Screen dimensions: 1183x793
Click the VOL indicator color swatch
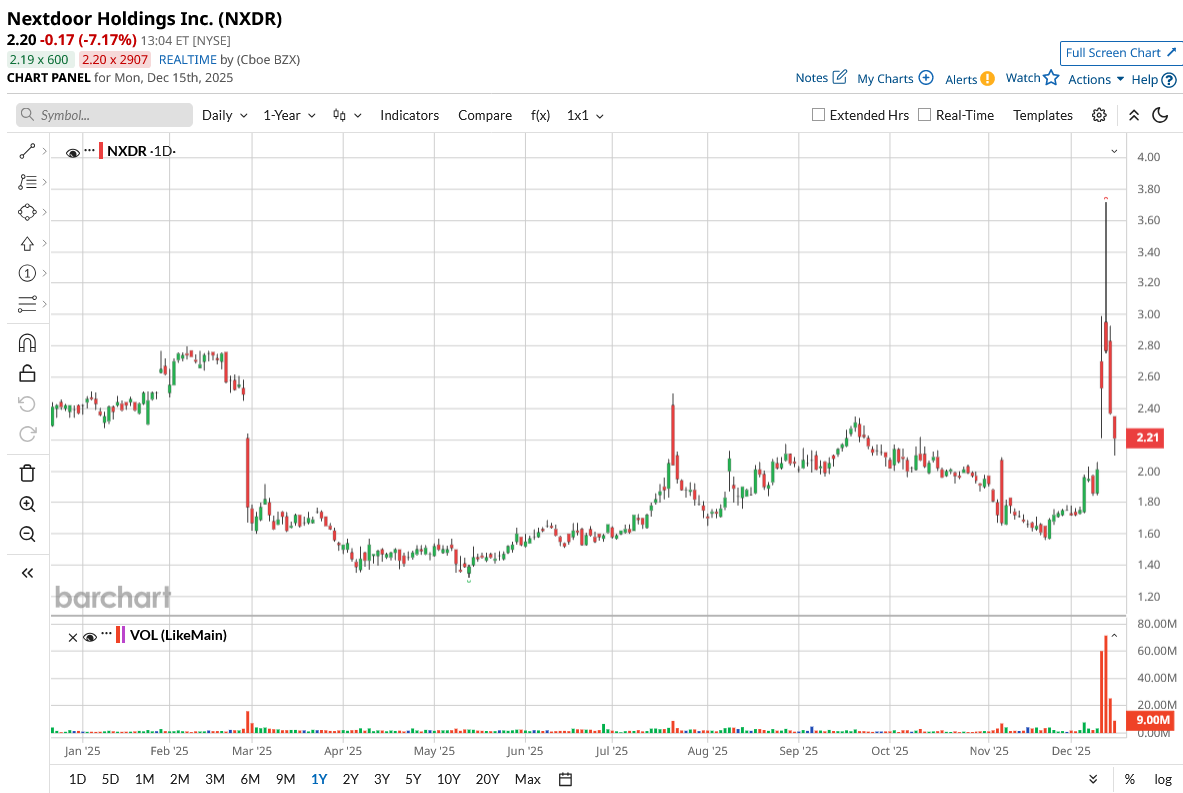pos(121,635)
